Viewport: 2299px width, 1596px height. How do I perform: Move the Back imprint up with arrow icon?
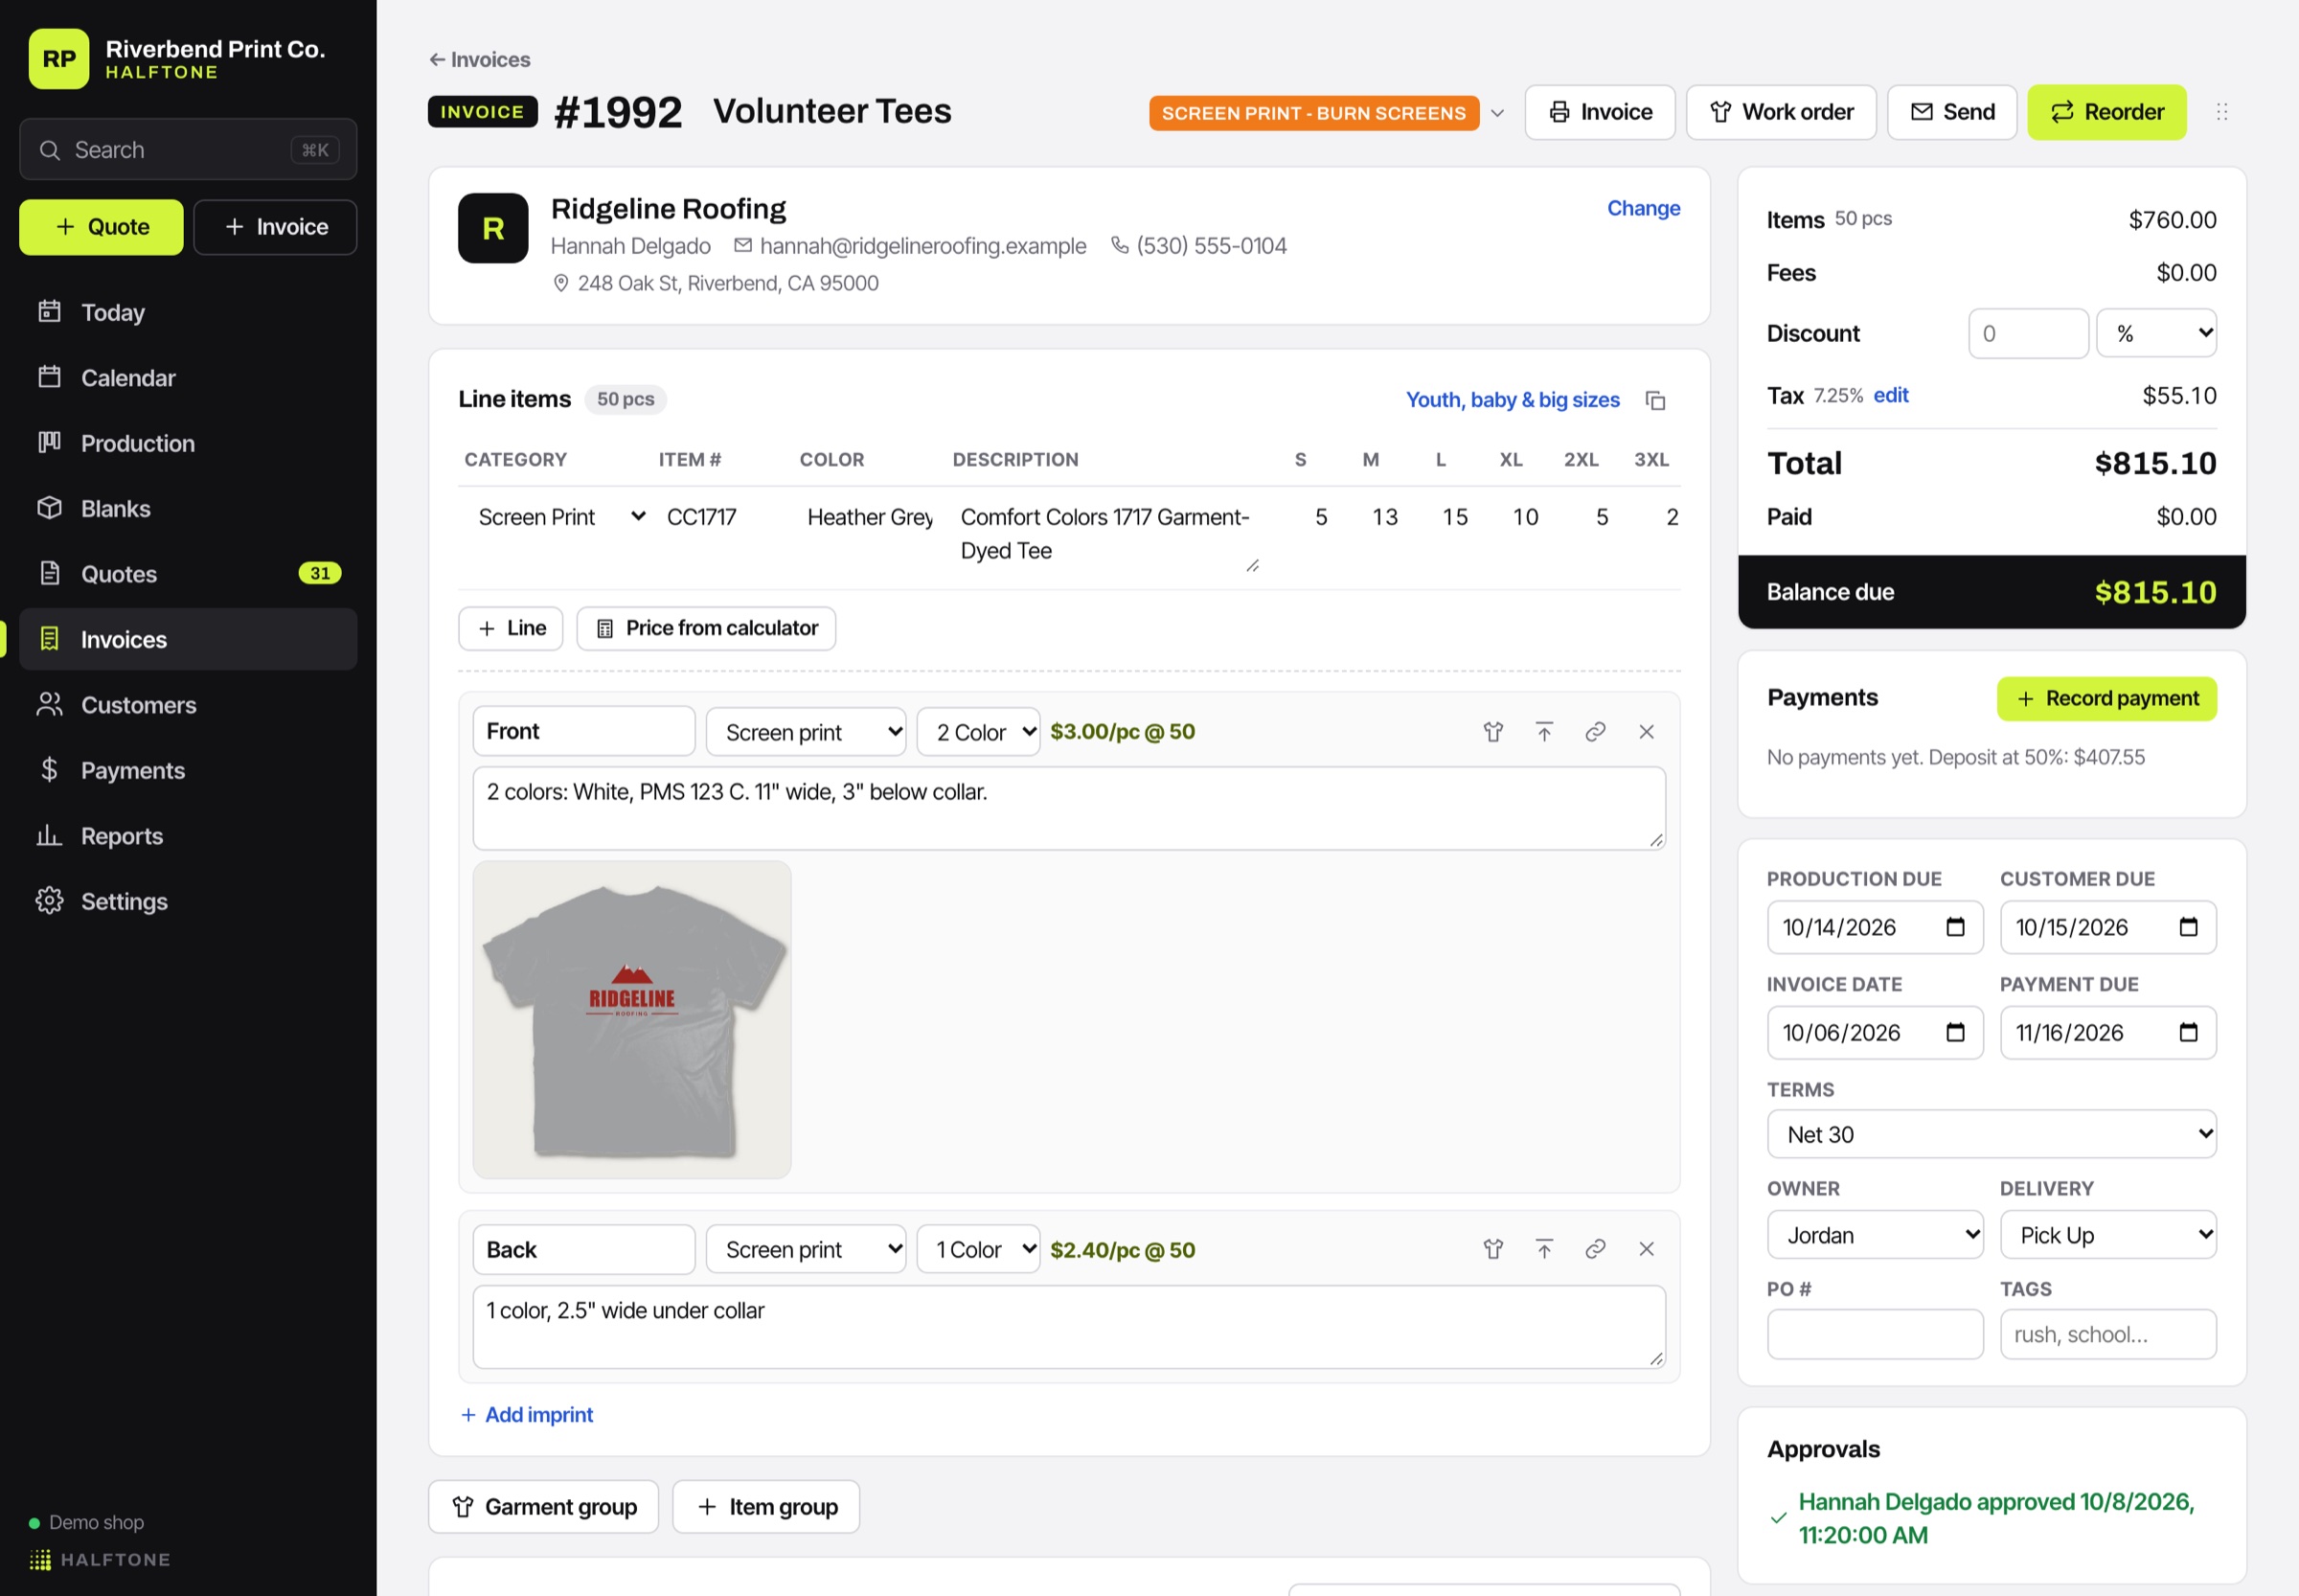tap(1543, 1249)
